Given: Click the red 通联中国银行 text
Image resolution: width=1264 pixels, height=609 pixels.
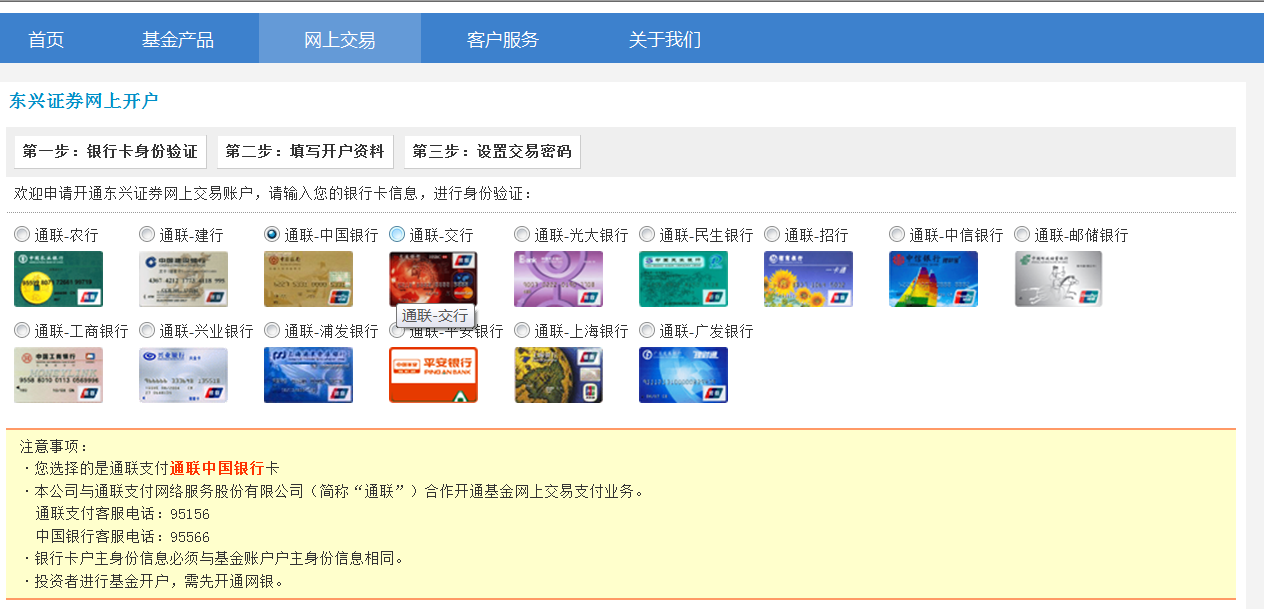Looking at the screenshot, I should pos(217,468).
